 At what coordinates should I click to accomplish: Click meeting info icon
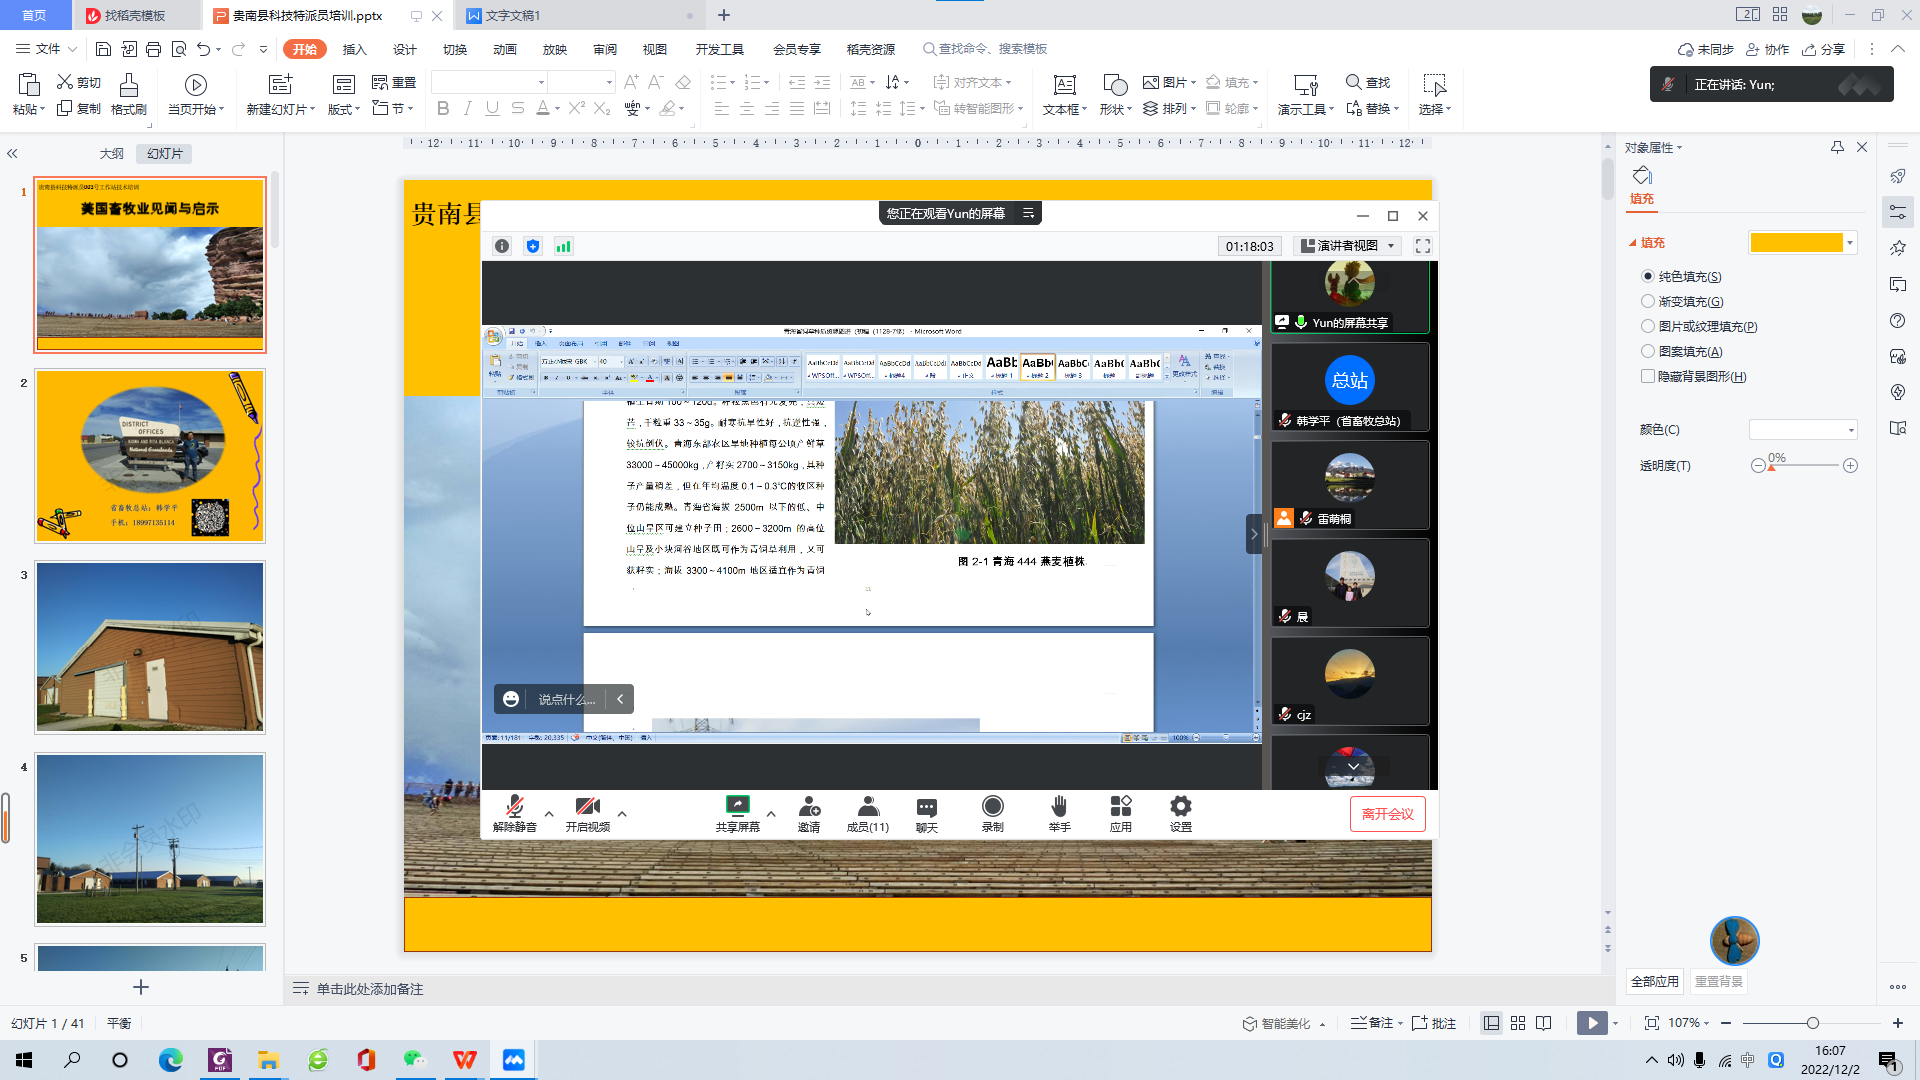502,246
